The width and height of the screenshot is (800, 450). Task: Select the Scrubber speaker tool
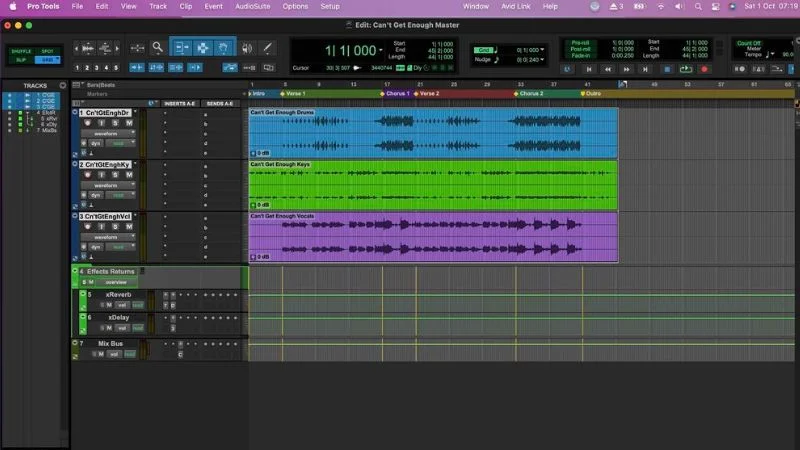coord(247,48)
